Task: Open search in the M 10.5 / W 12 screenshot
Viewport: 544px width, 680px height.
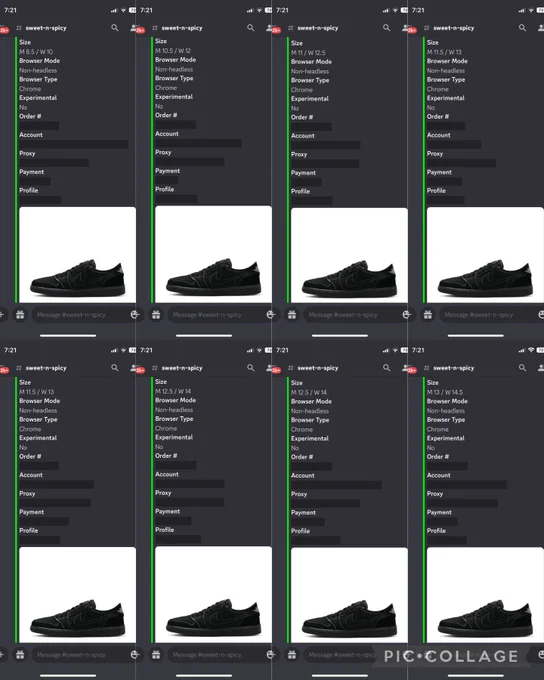Action: pos(251,28)
